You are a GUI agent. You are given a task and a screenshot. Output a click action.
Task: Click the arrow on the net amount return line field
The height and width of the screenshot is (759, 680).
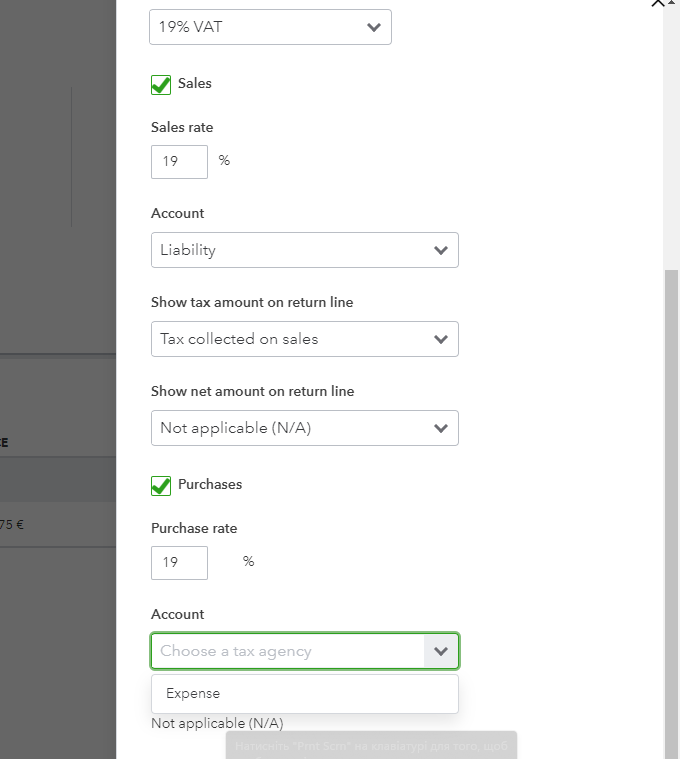[x=441, y=428]
